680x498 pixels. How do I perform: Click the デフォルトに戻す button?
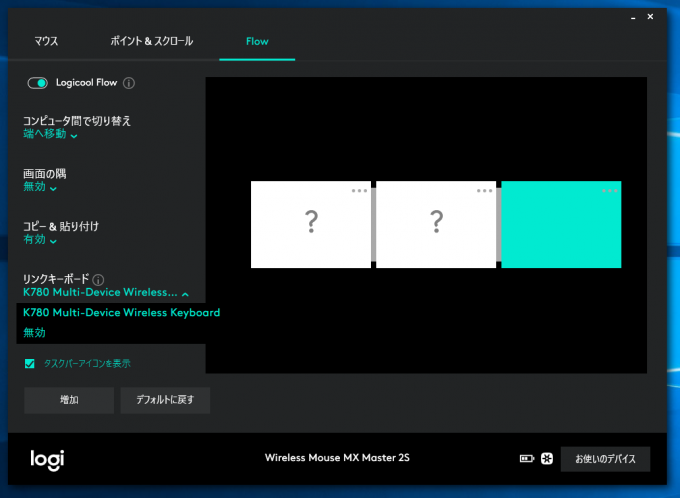(165, 400)
